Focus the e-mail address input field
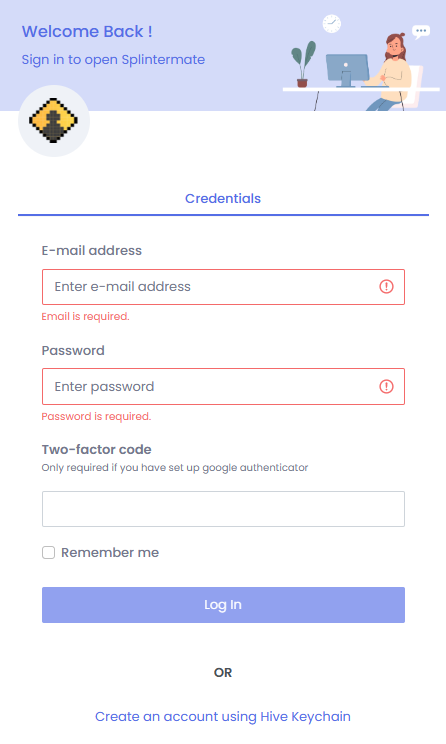The width and height of the screenshot is (446, 744). click(x=223, y=287)
